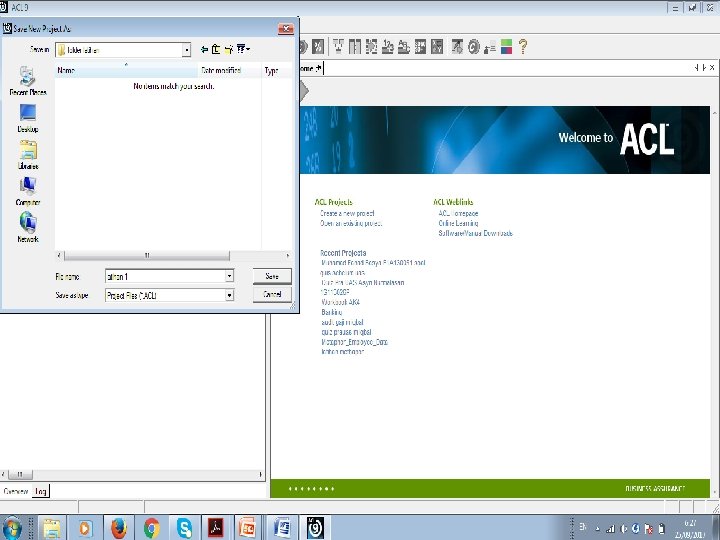The image size is (720, 540).
Task: Click the Stratify number-grid toolbar icon
Action: pyautogui.click(x=420, y=46)
